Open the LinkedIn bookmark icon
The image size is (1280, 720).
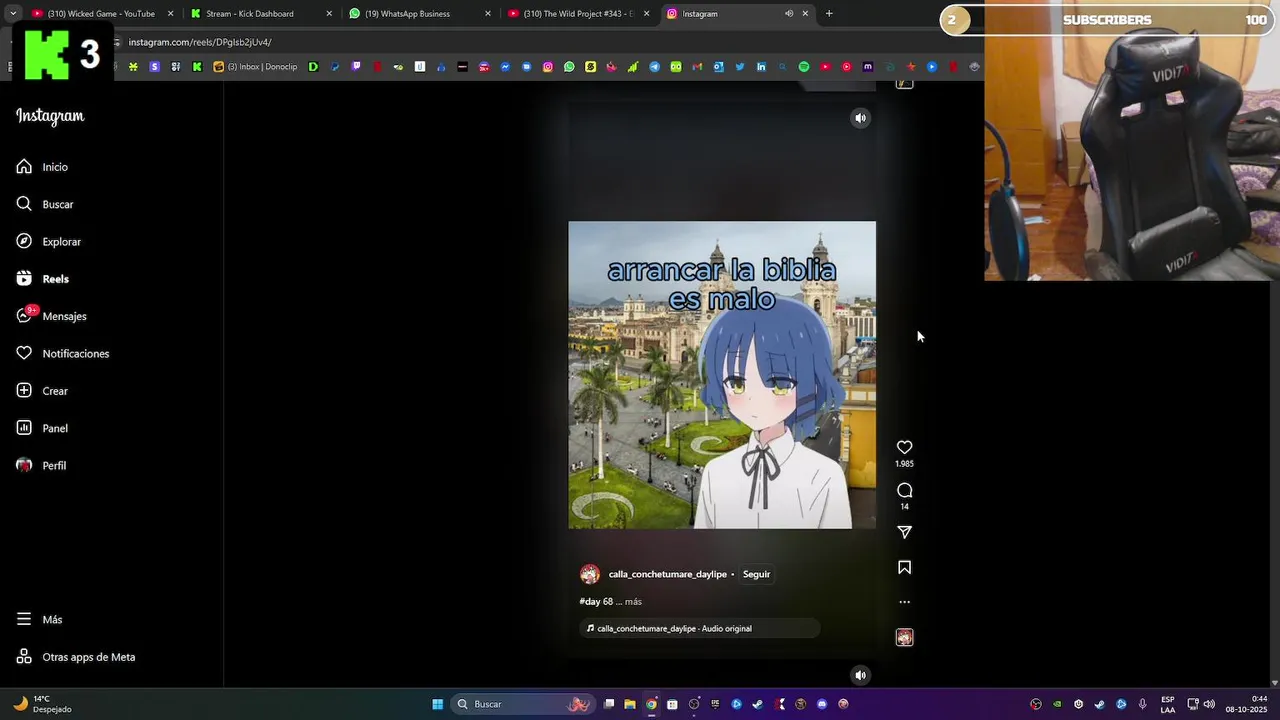pyautogui.click(x=761, y=67)
